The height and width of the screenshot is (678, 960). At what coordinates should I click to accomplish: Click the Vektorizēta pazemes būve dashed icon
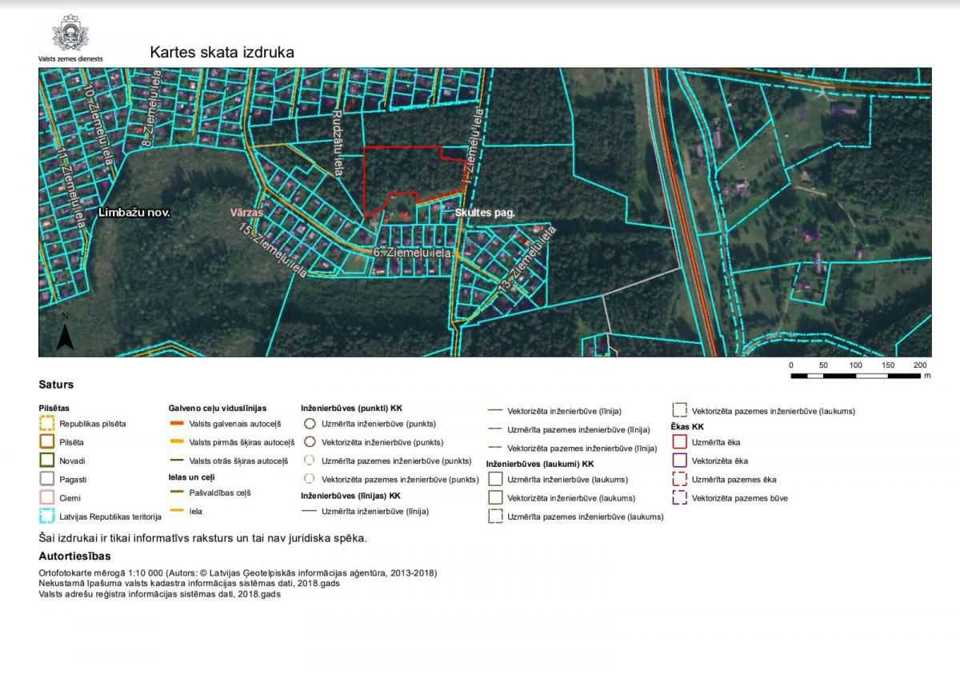pyautogui.click(x=680, y=498)
